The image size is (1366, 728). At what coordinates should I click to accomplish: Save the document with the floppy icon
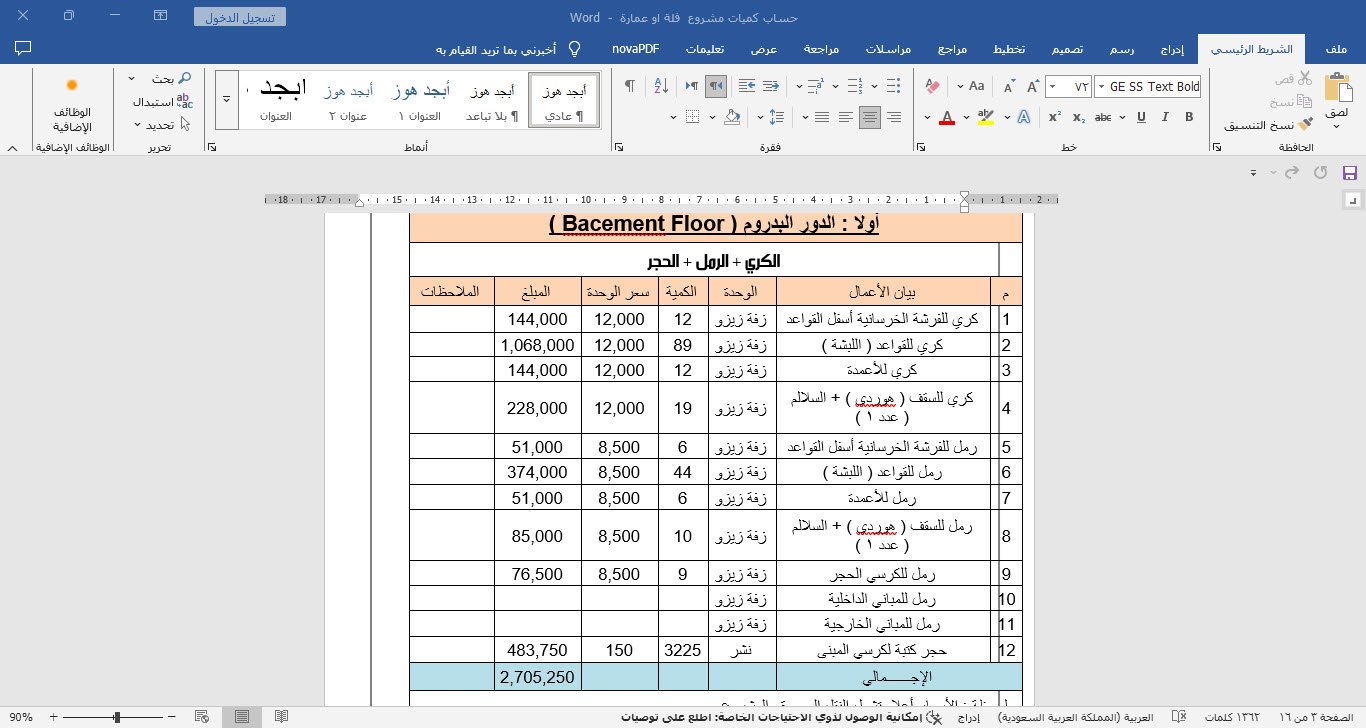(1348, 172)
